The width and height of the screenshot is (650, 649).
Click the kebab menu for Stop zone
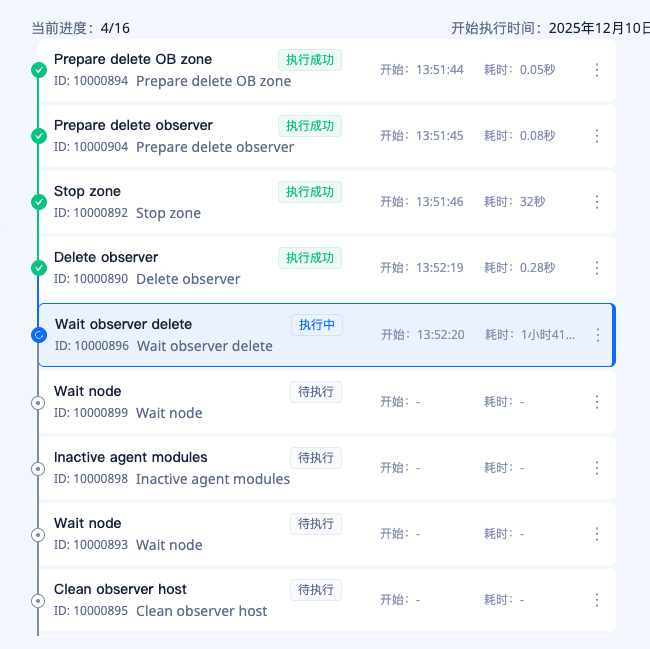(x=597, y=202)
